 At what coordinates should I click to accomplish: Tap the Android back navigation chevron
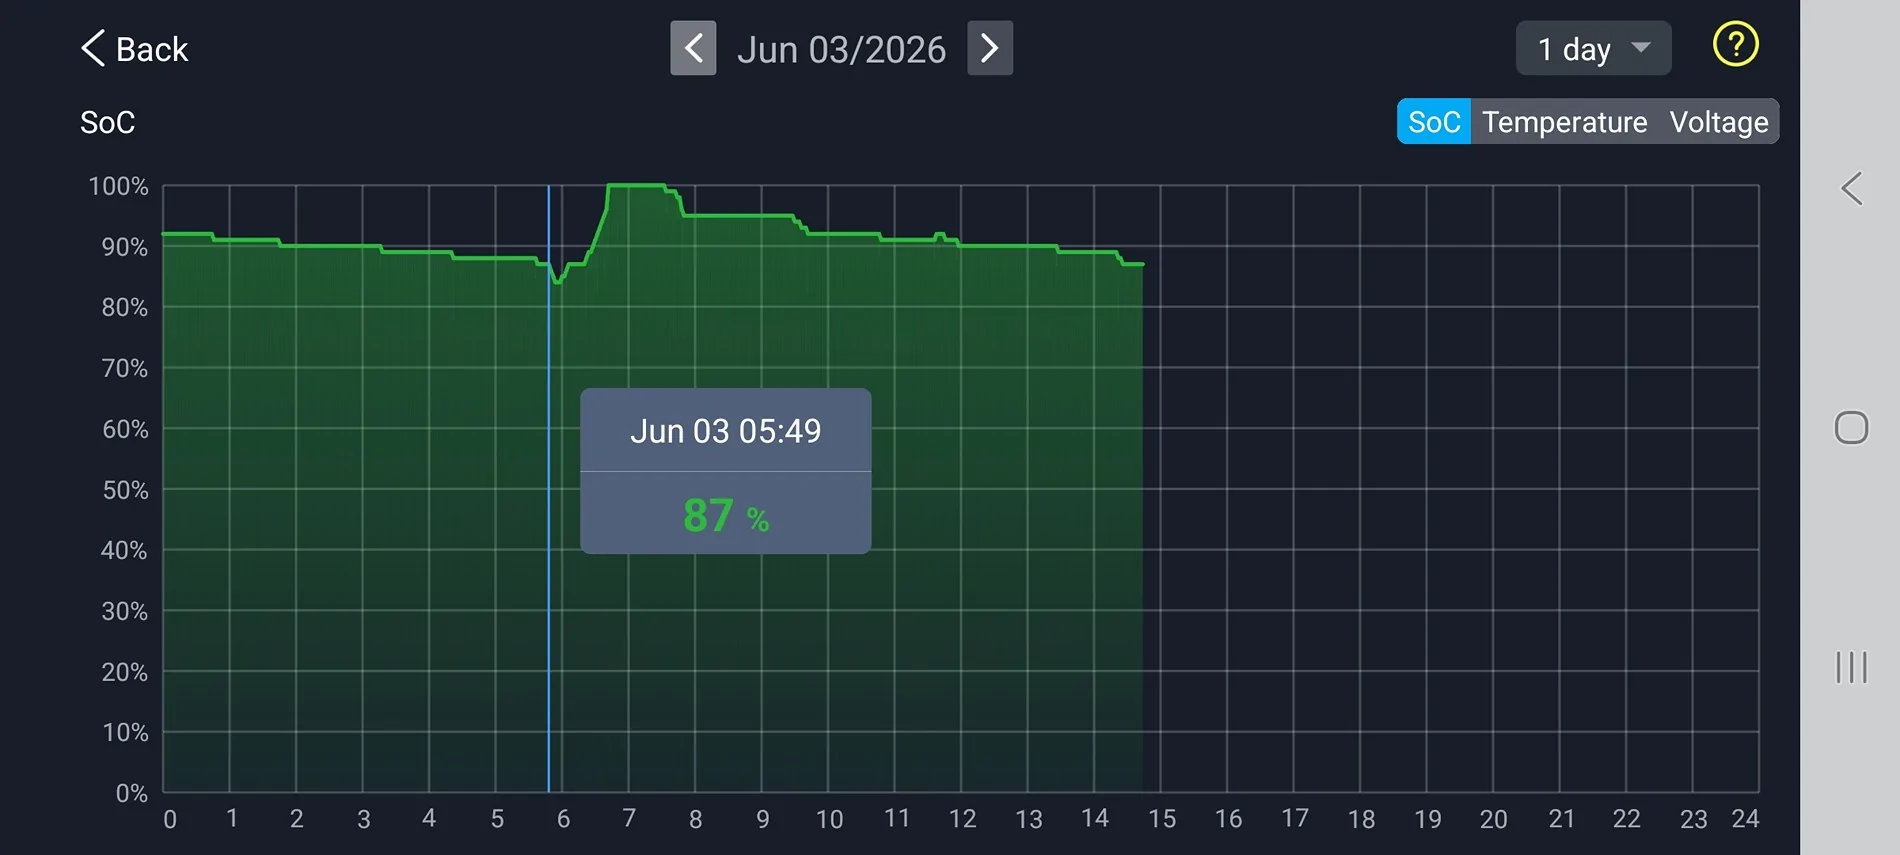click(1852, 188)
